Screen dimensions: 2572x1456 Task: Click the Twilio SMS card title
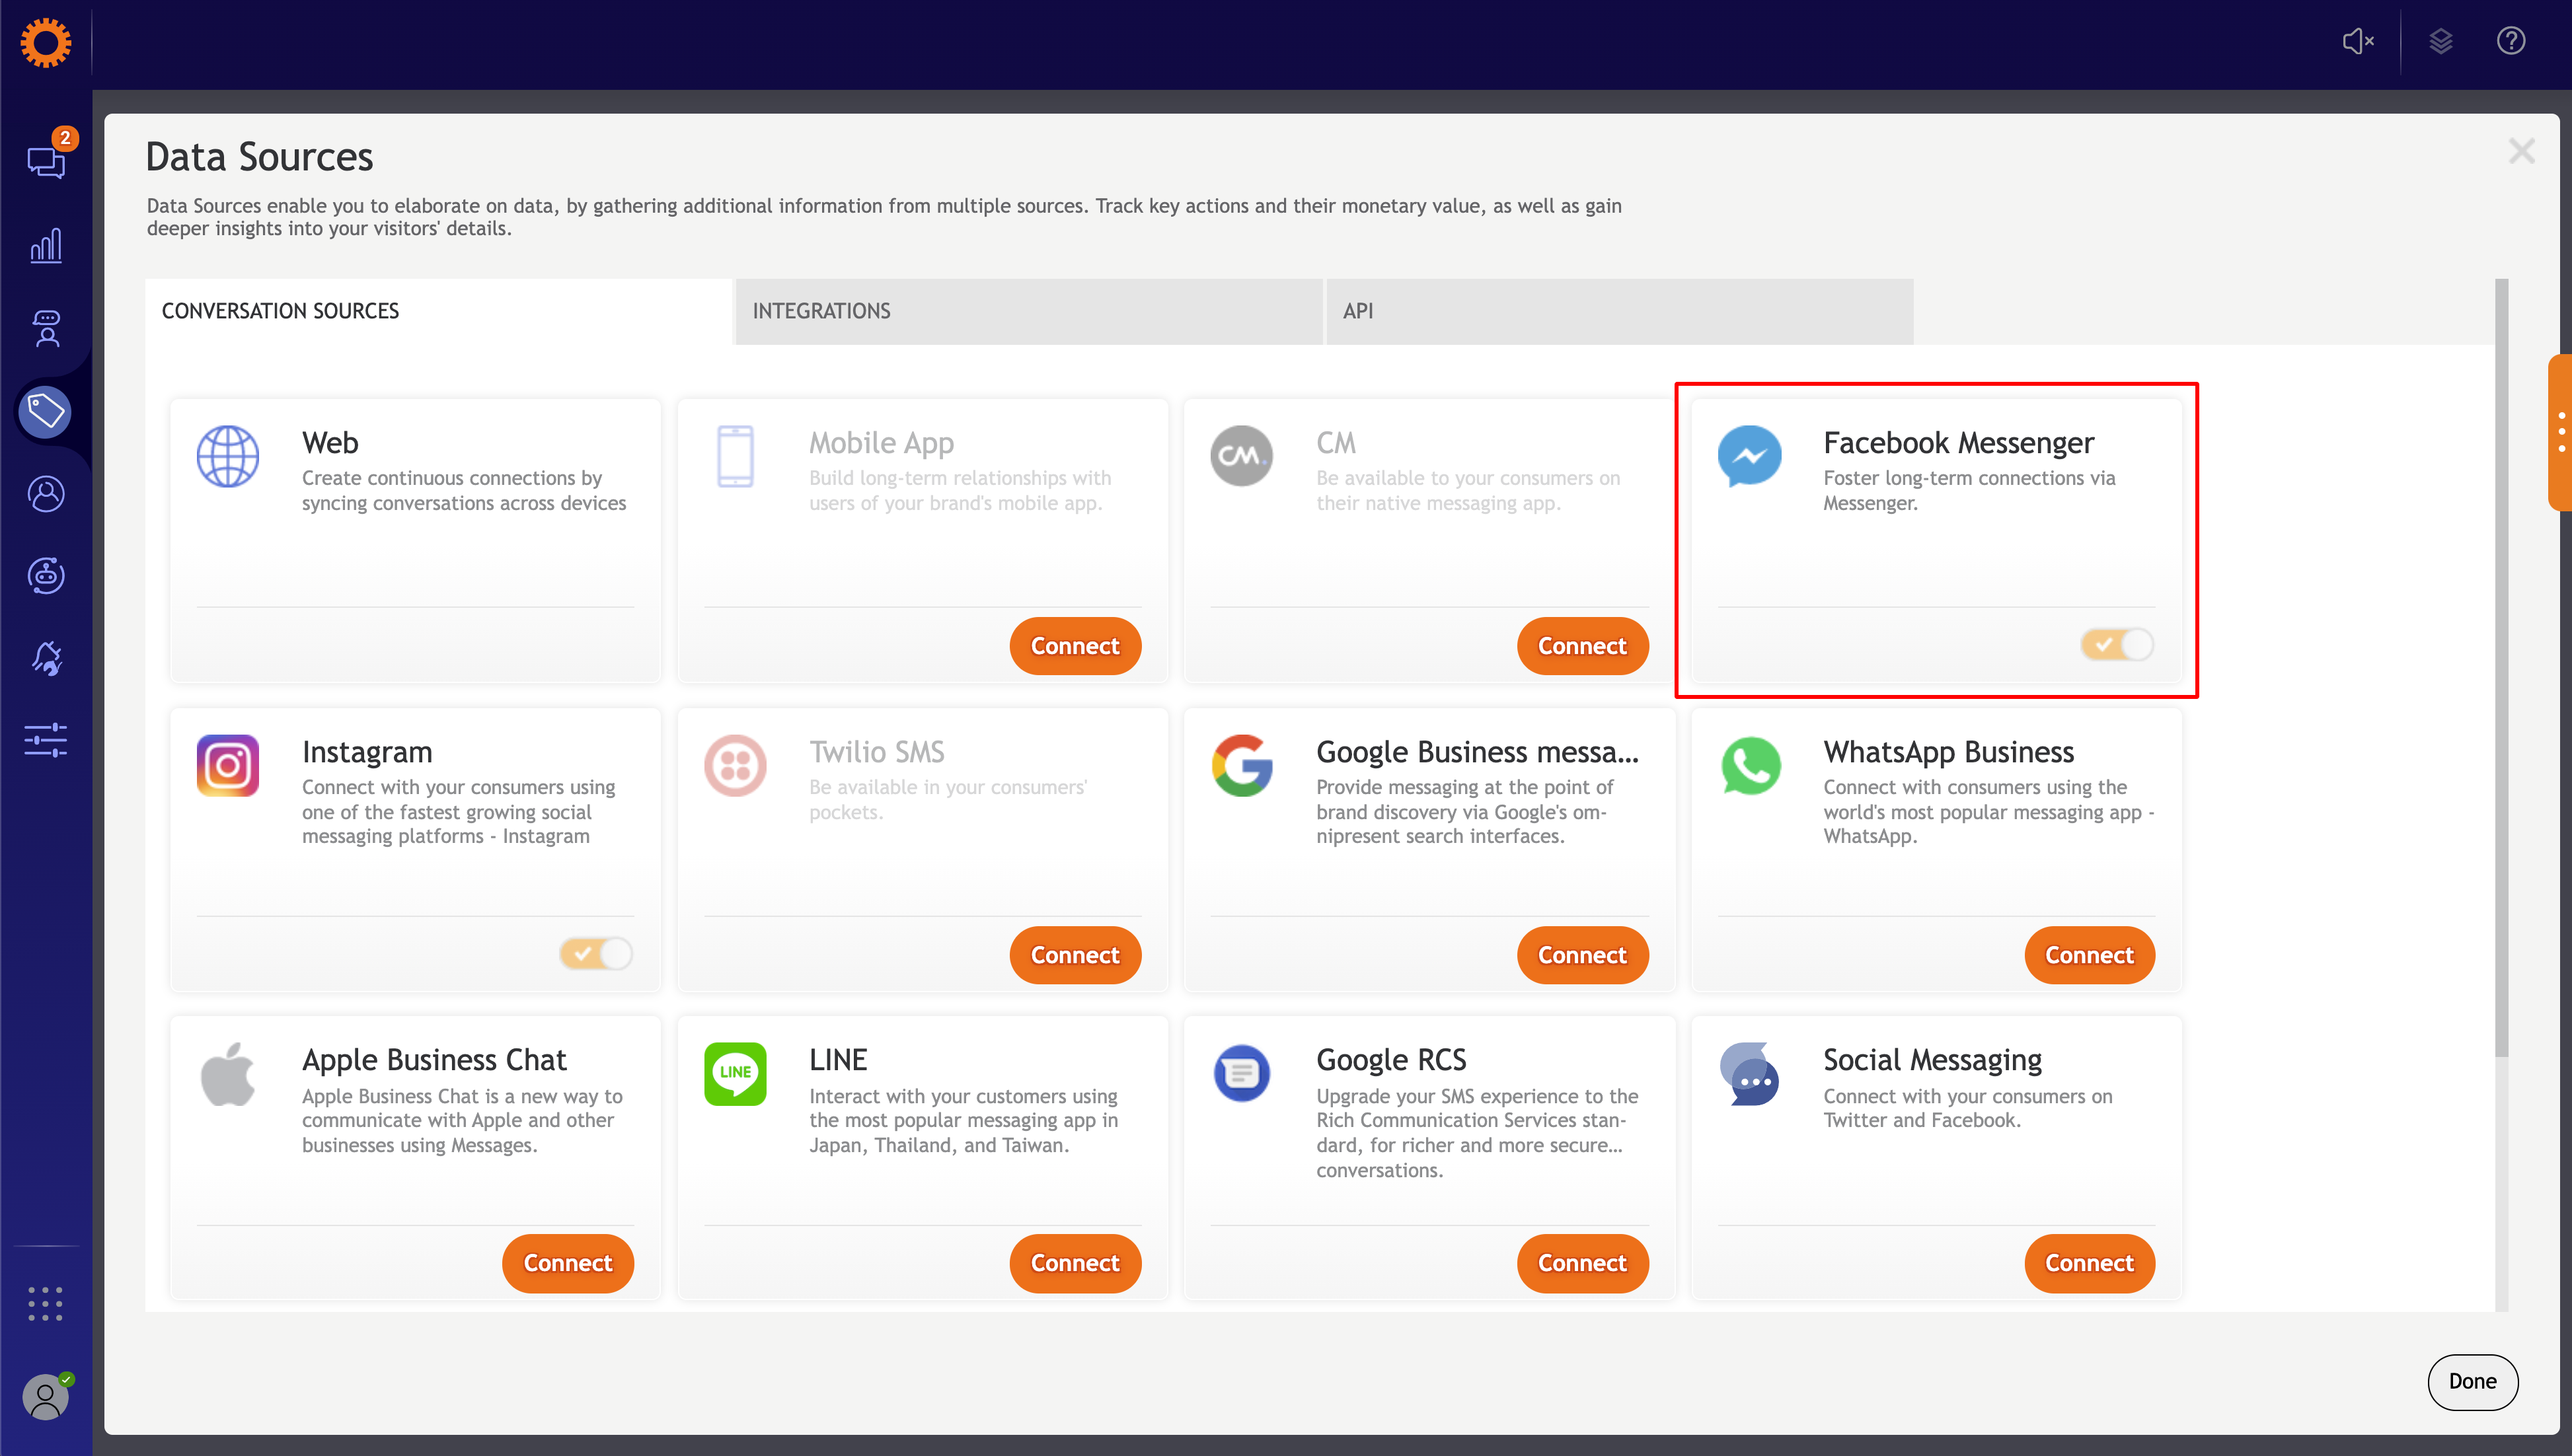coord(876,751)
